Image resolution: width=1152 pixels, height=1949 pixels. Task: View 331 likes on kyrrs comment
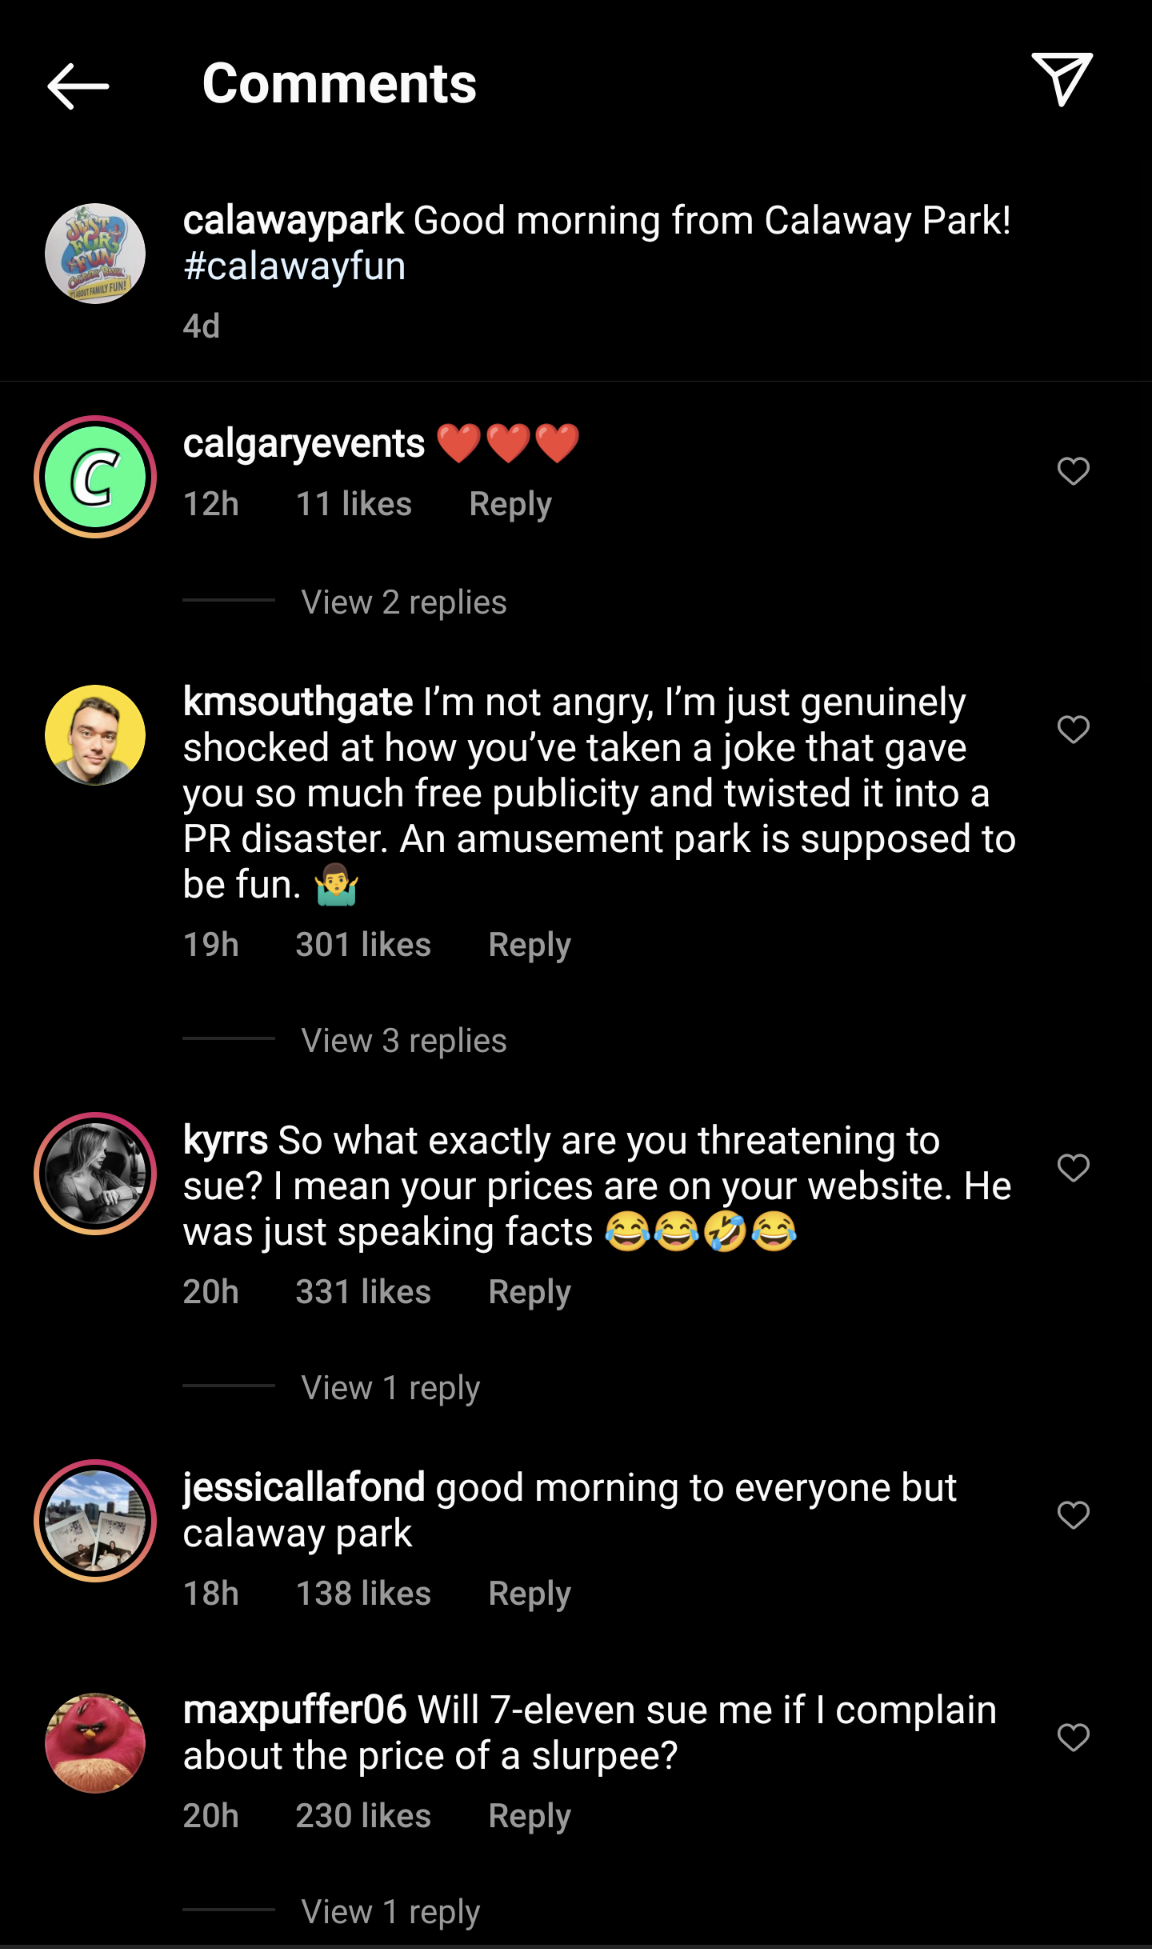(x=363, y=1292)
